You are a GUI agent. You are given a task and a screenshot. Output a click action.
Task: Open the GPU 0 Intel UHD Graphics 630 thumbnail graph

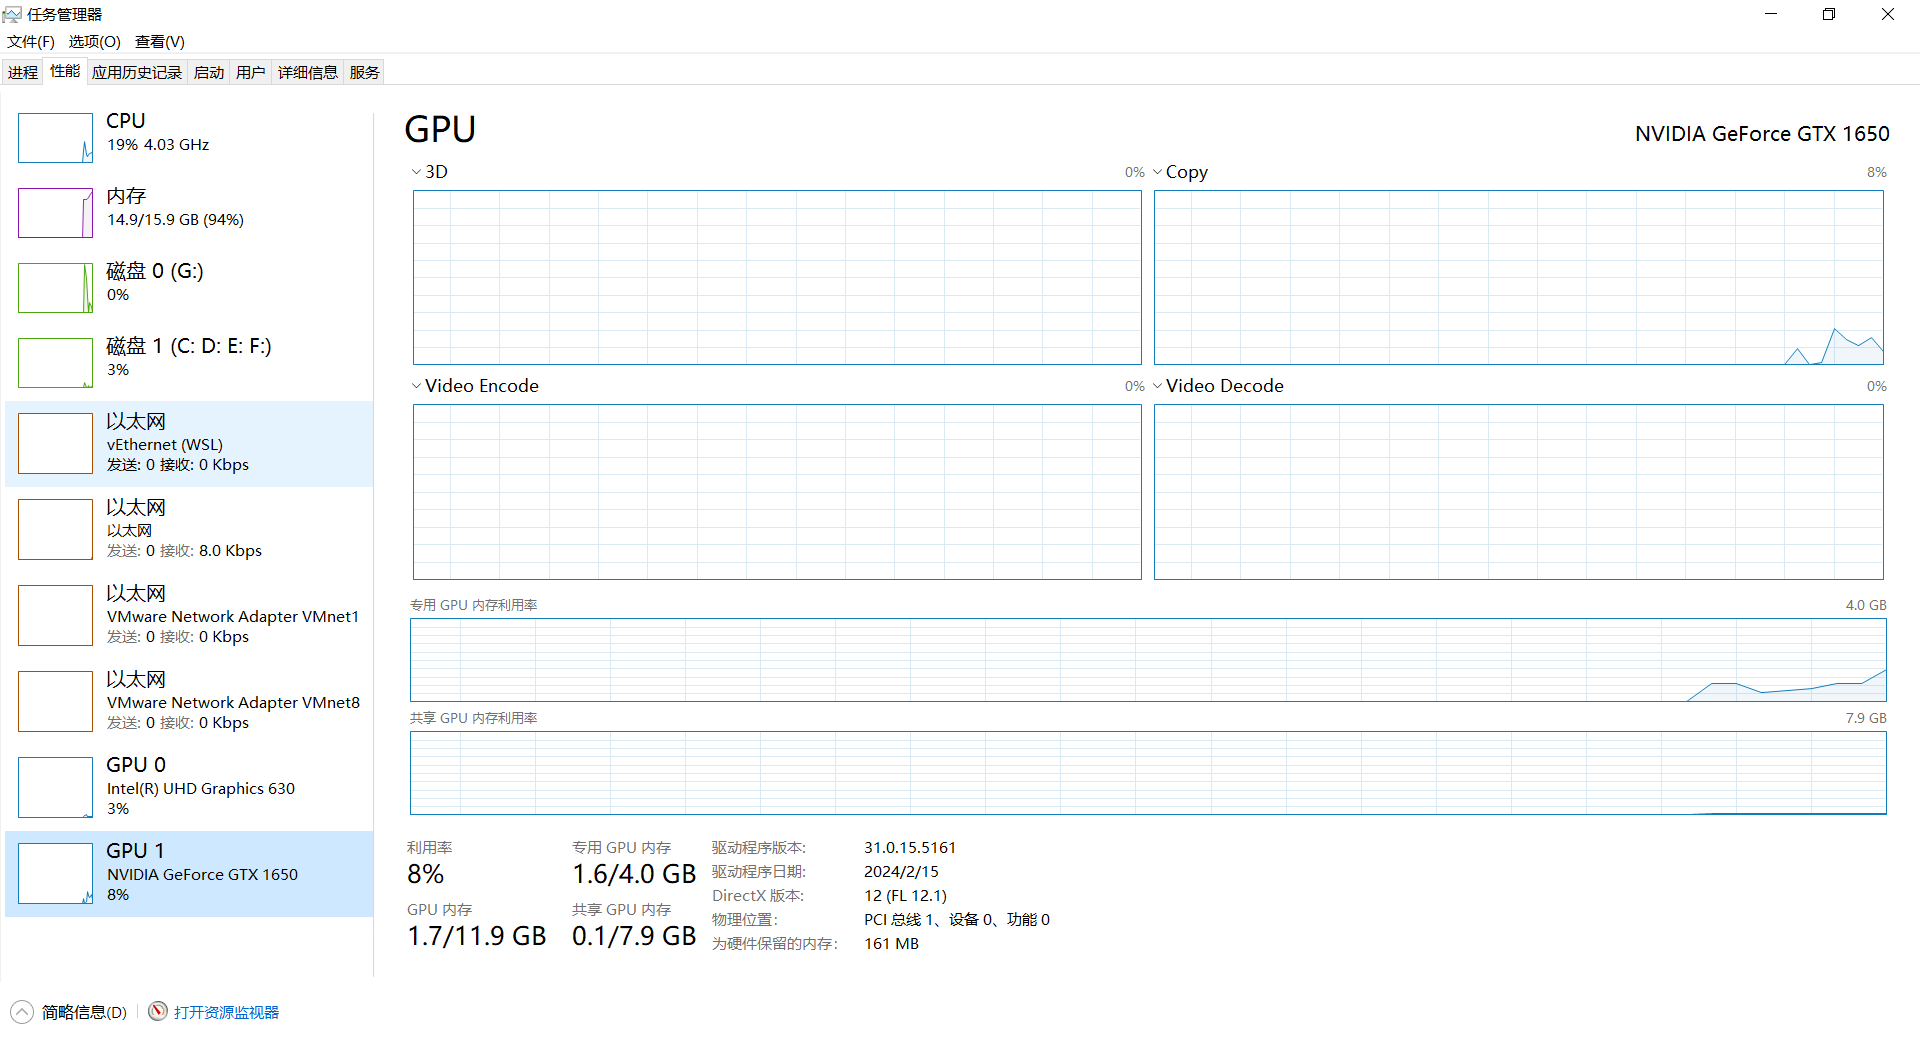pos(55,788)
